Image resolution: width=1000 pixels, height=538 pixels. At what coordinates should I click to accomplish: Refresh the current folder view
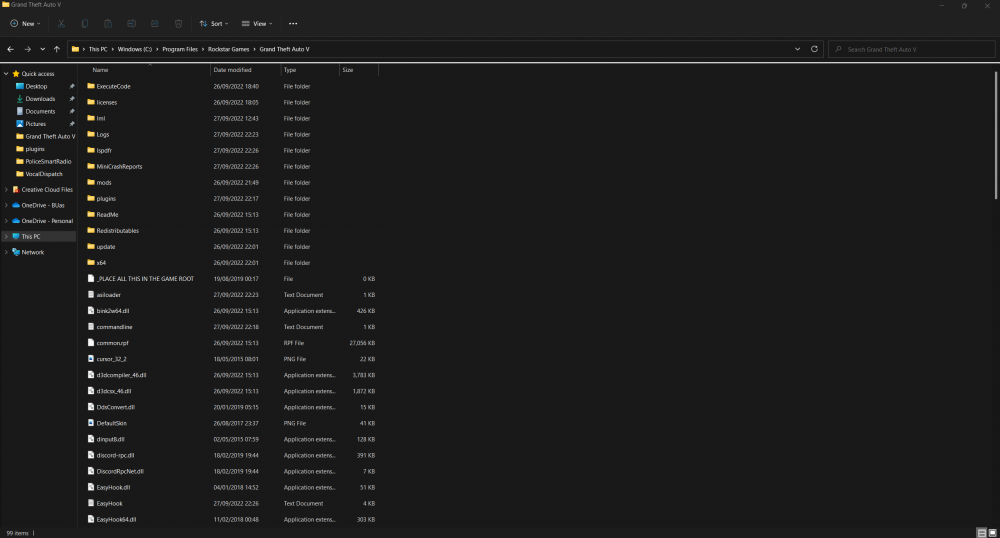(814, 49)
